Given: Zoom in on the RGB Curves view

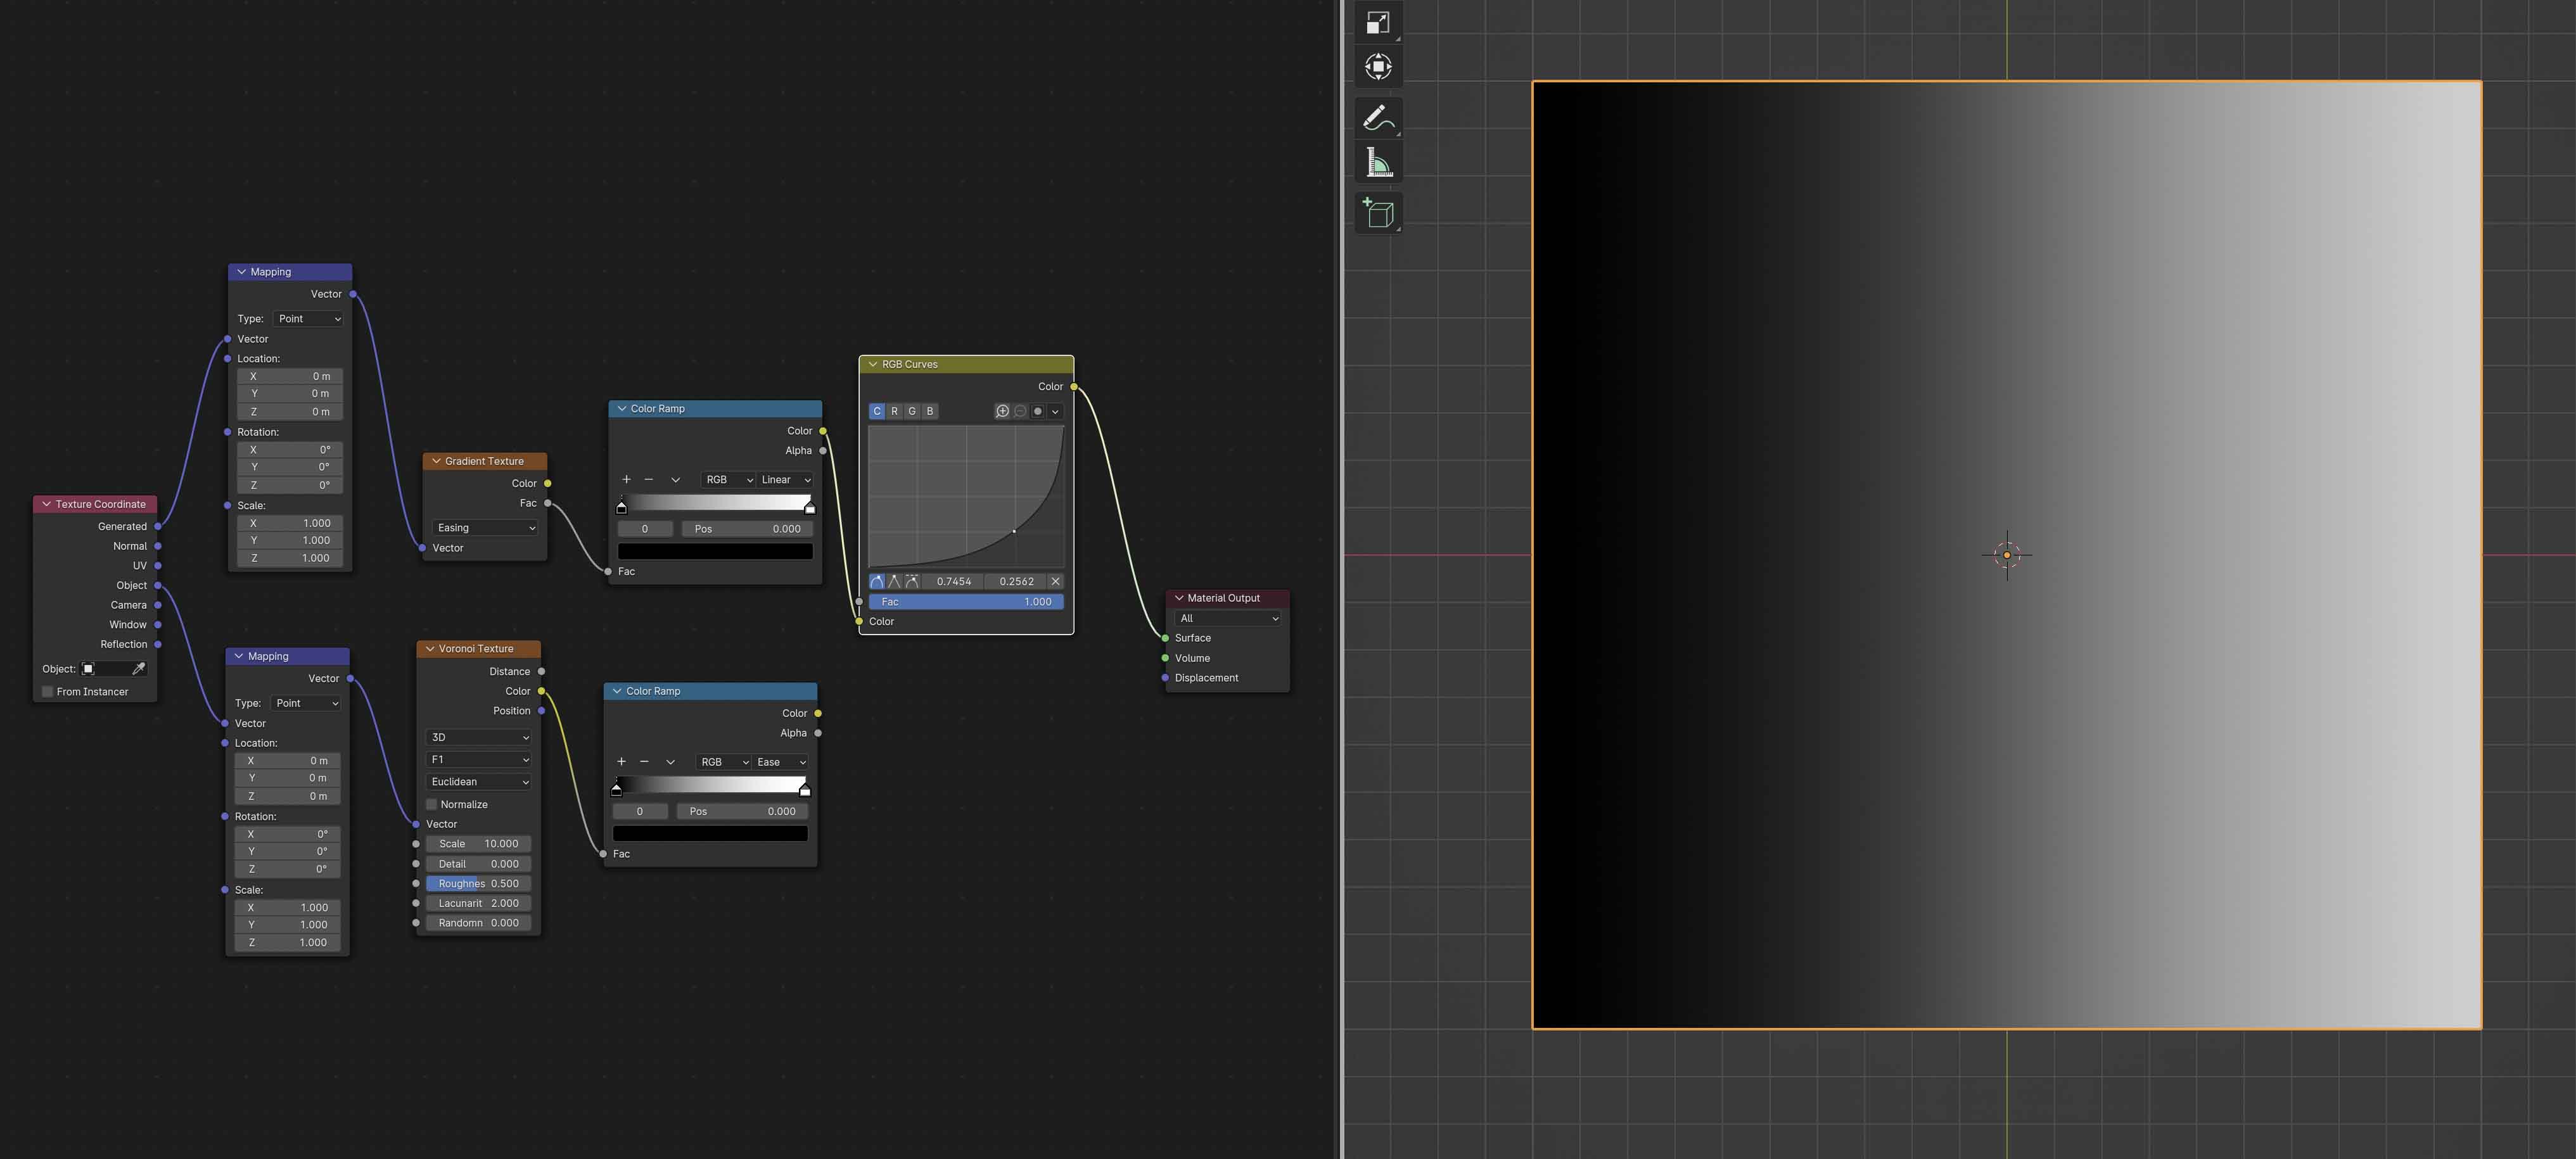Looking at the screenshot, I should click(x=1002, y=411).
